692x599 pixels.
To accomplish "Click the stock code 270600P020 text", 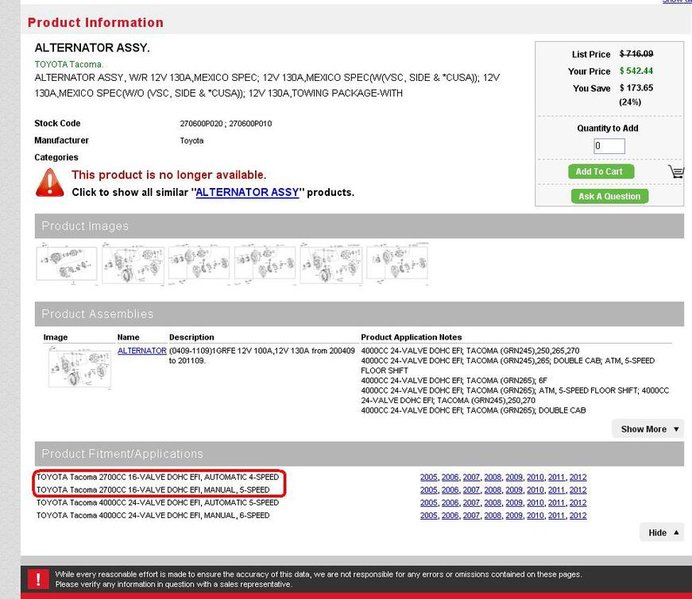I will pyautogui.click(x=201, y=124).
